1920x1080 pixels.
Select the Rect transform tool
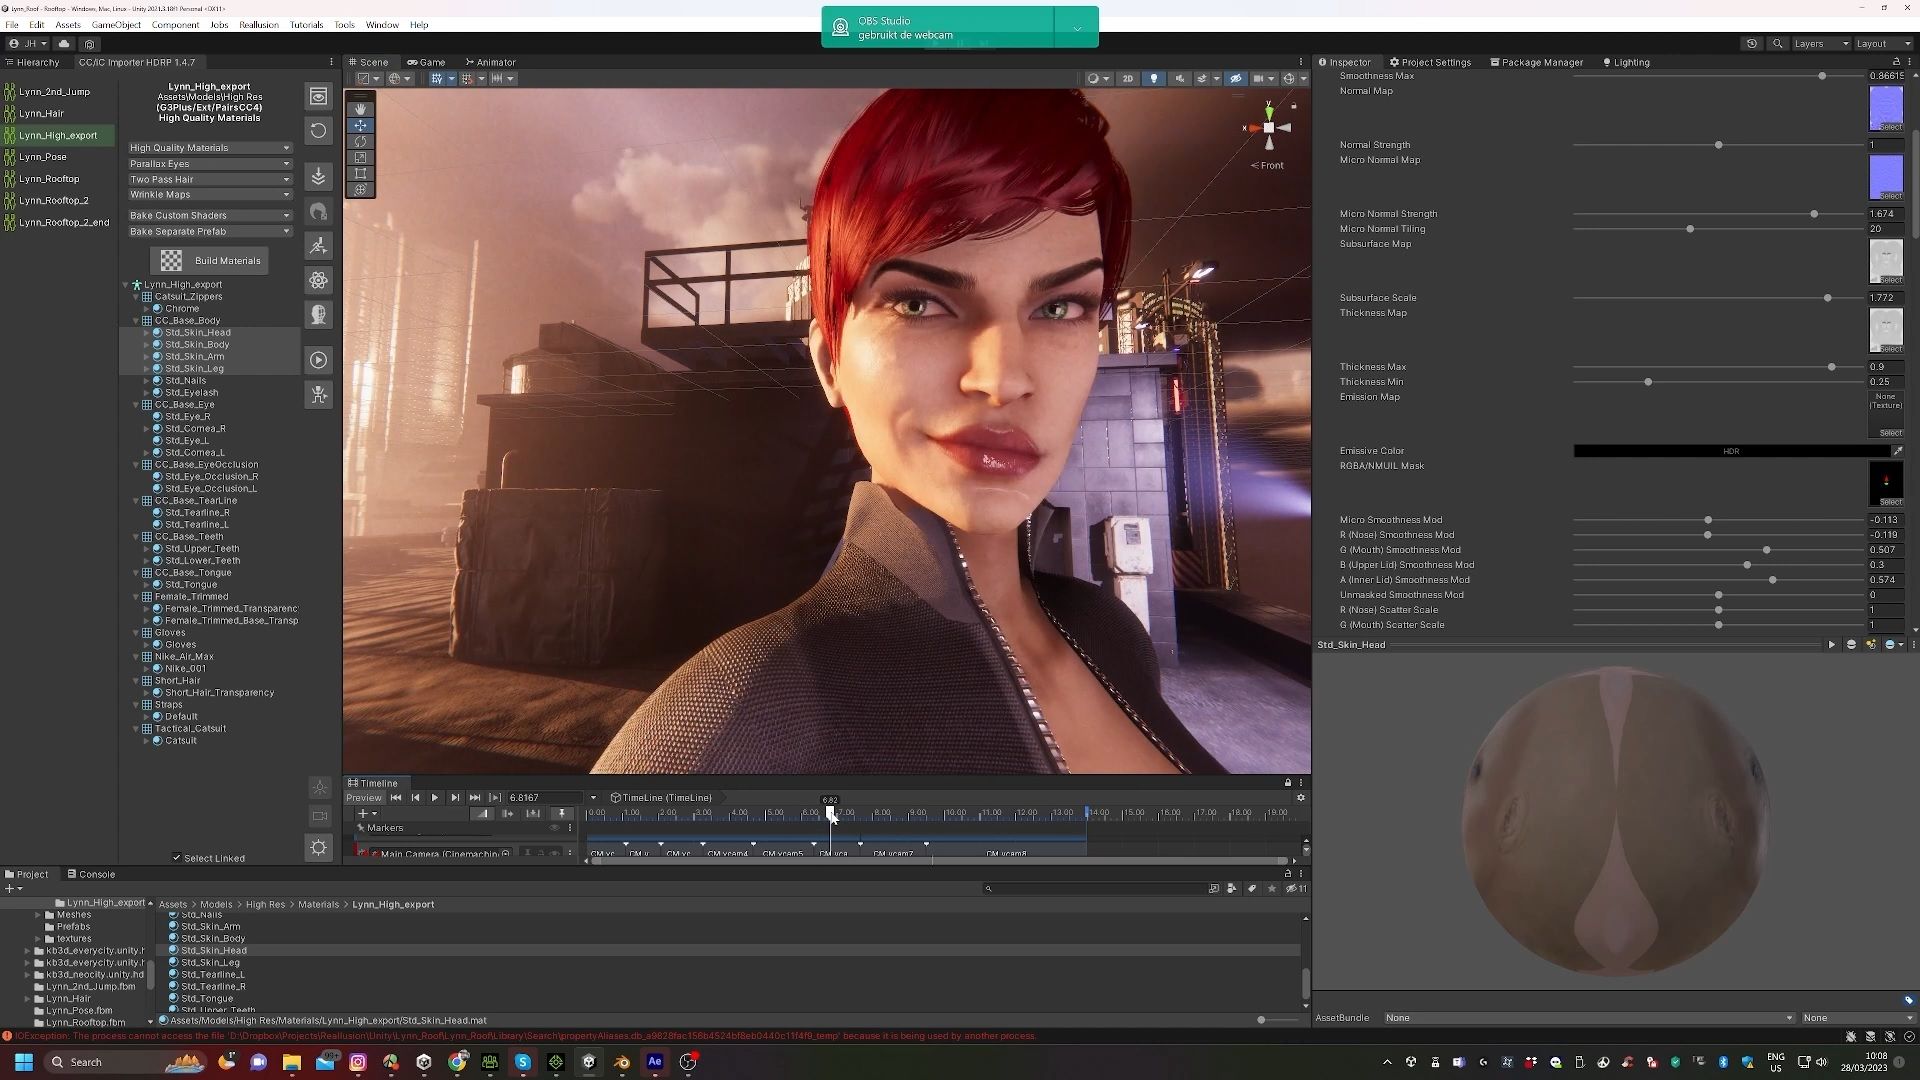pos(360,173)
